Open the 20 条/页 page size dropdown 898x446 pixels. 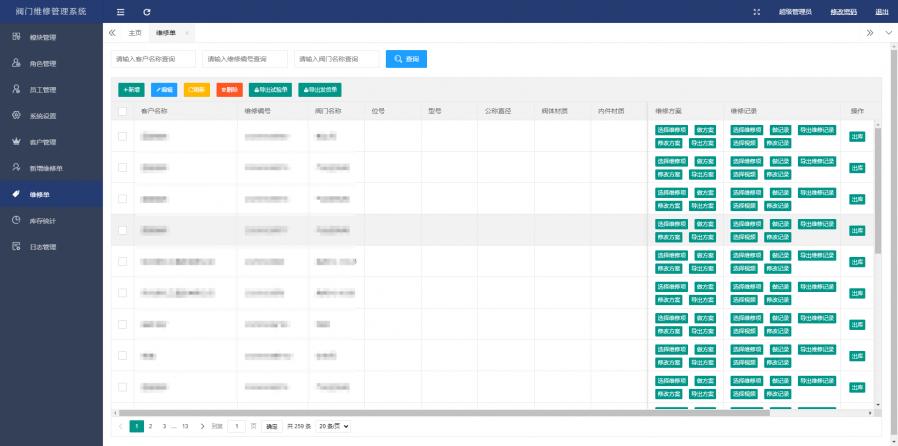pyautogui.click(x=333, y=426)
